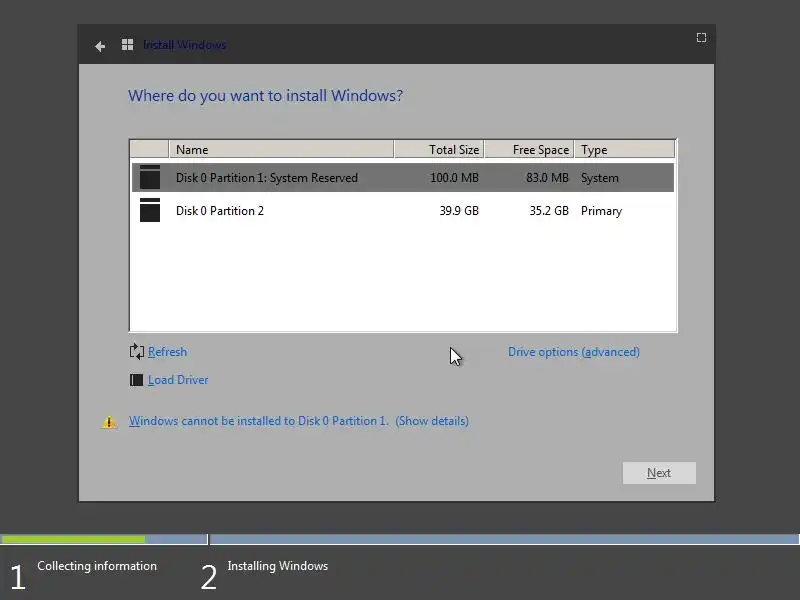Click the maximize icon in title bar

[x=702, y=38]
